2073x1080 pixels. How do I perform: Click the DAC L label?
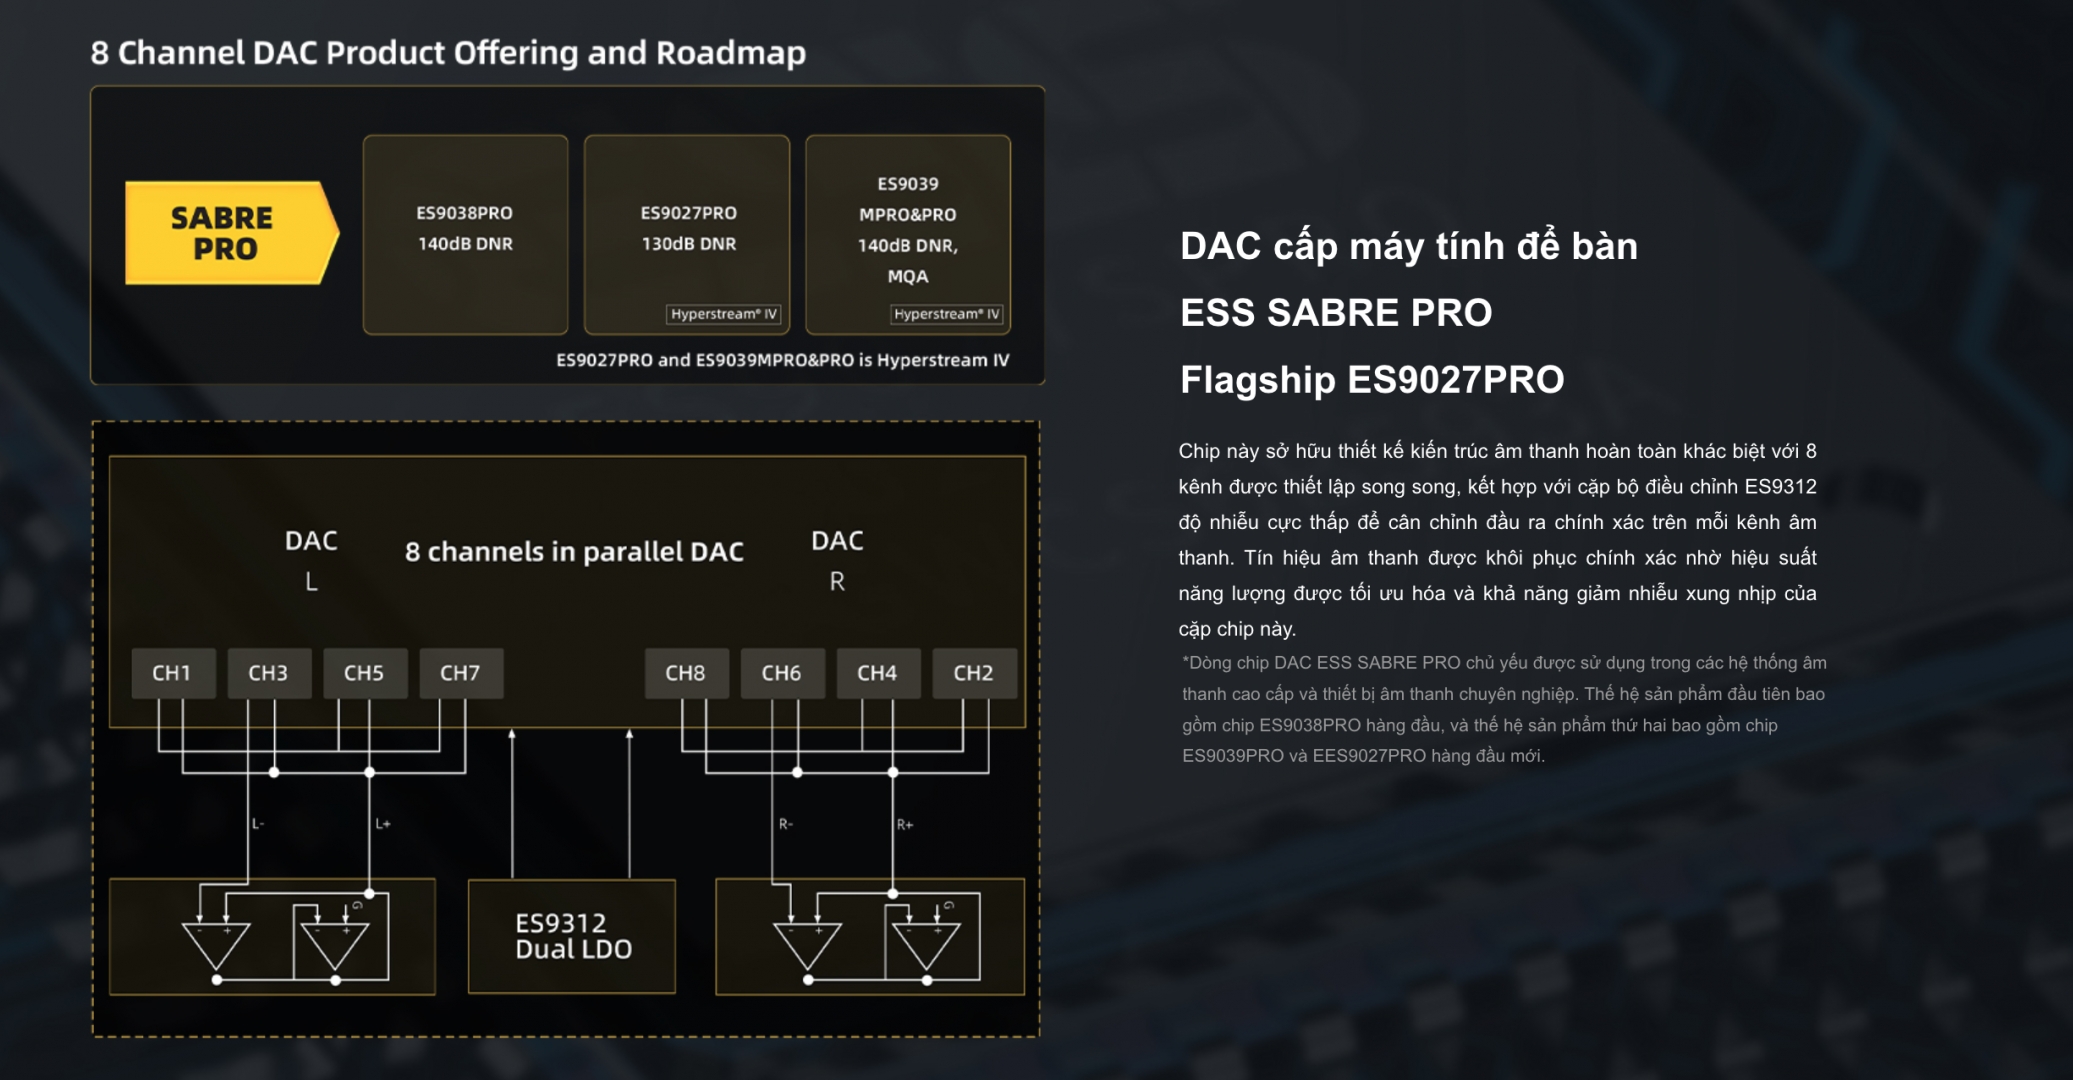311,560
